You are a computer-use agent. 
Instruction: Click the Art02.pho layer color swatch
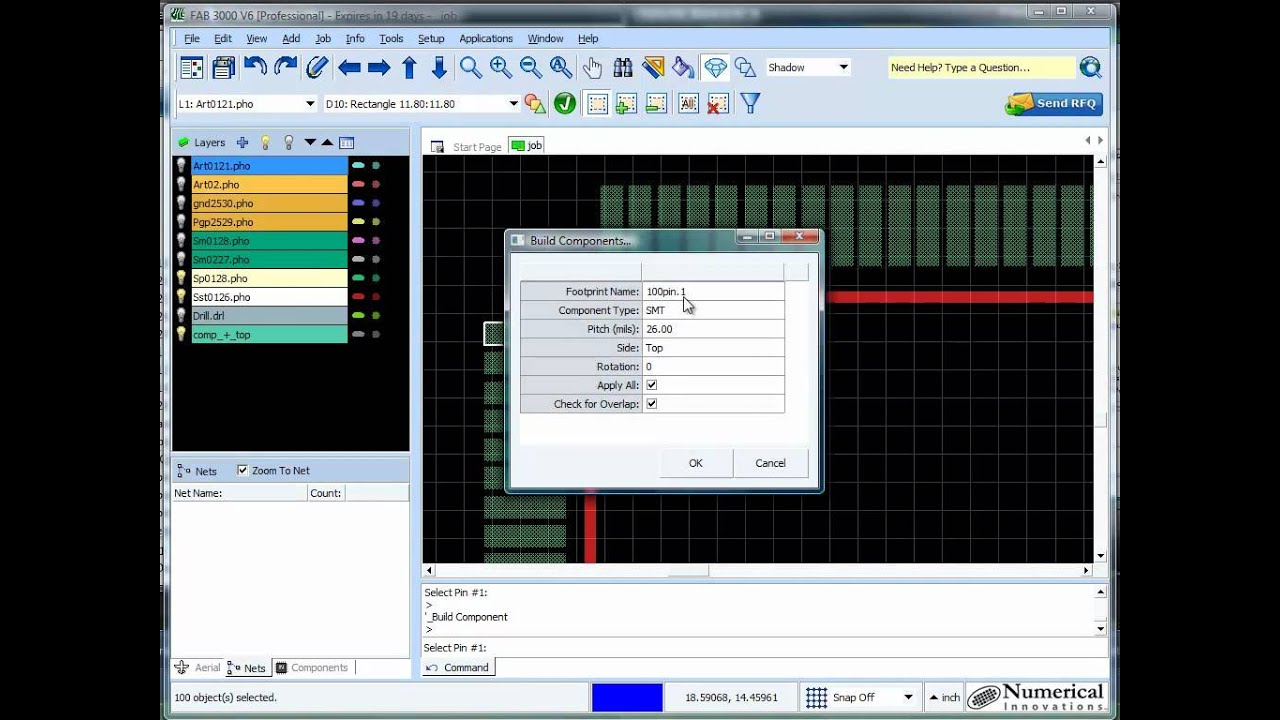coord(358,184)
